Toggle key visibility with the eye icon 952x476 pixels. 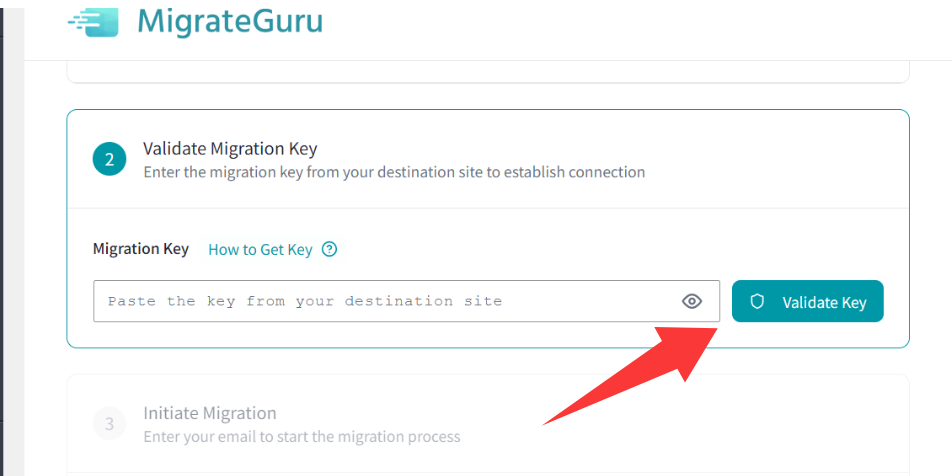pyautogui.click(x=692, y=301)
